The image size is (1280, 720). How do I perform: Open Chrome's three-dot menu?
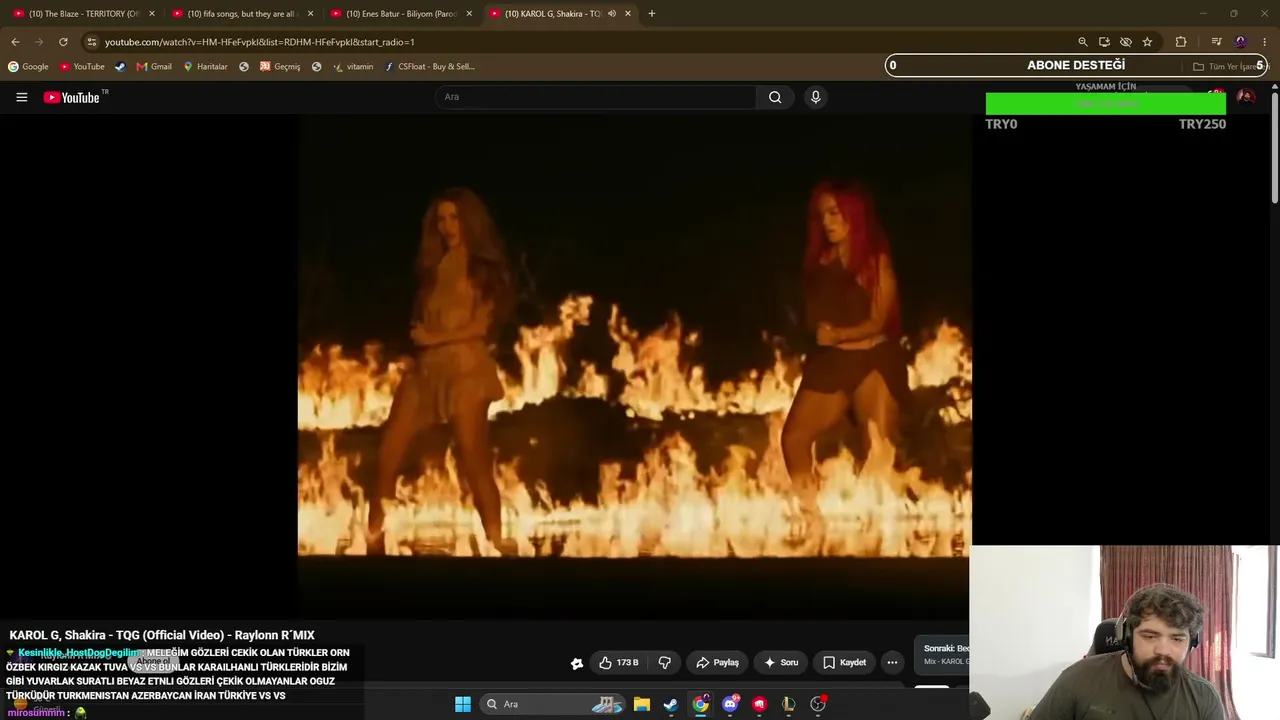pyautogui.click(x=1265, y=42)
